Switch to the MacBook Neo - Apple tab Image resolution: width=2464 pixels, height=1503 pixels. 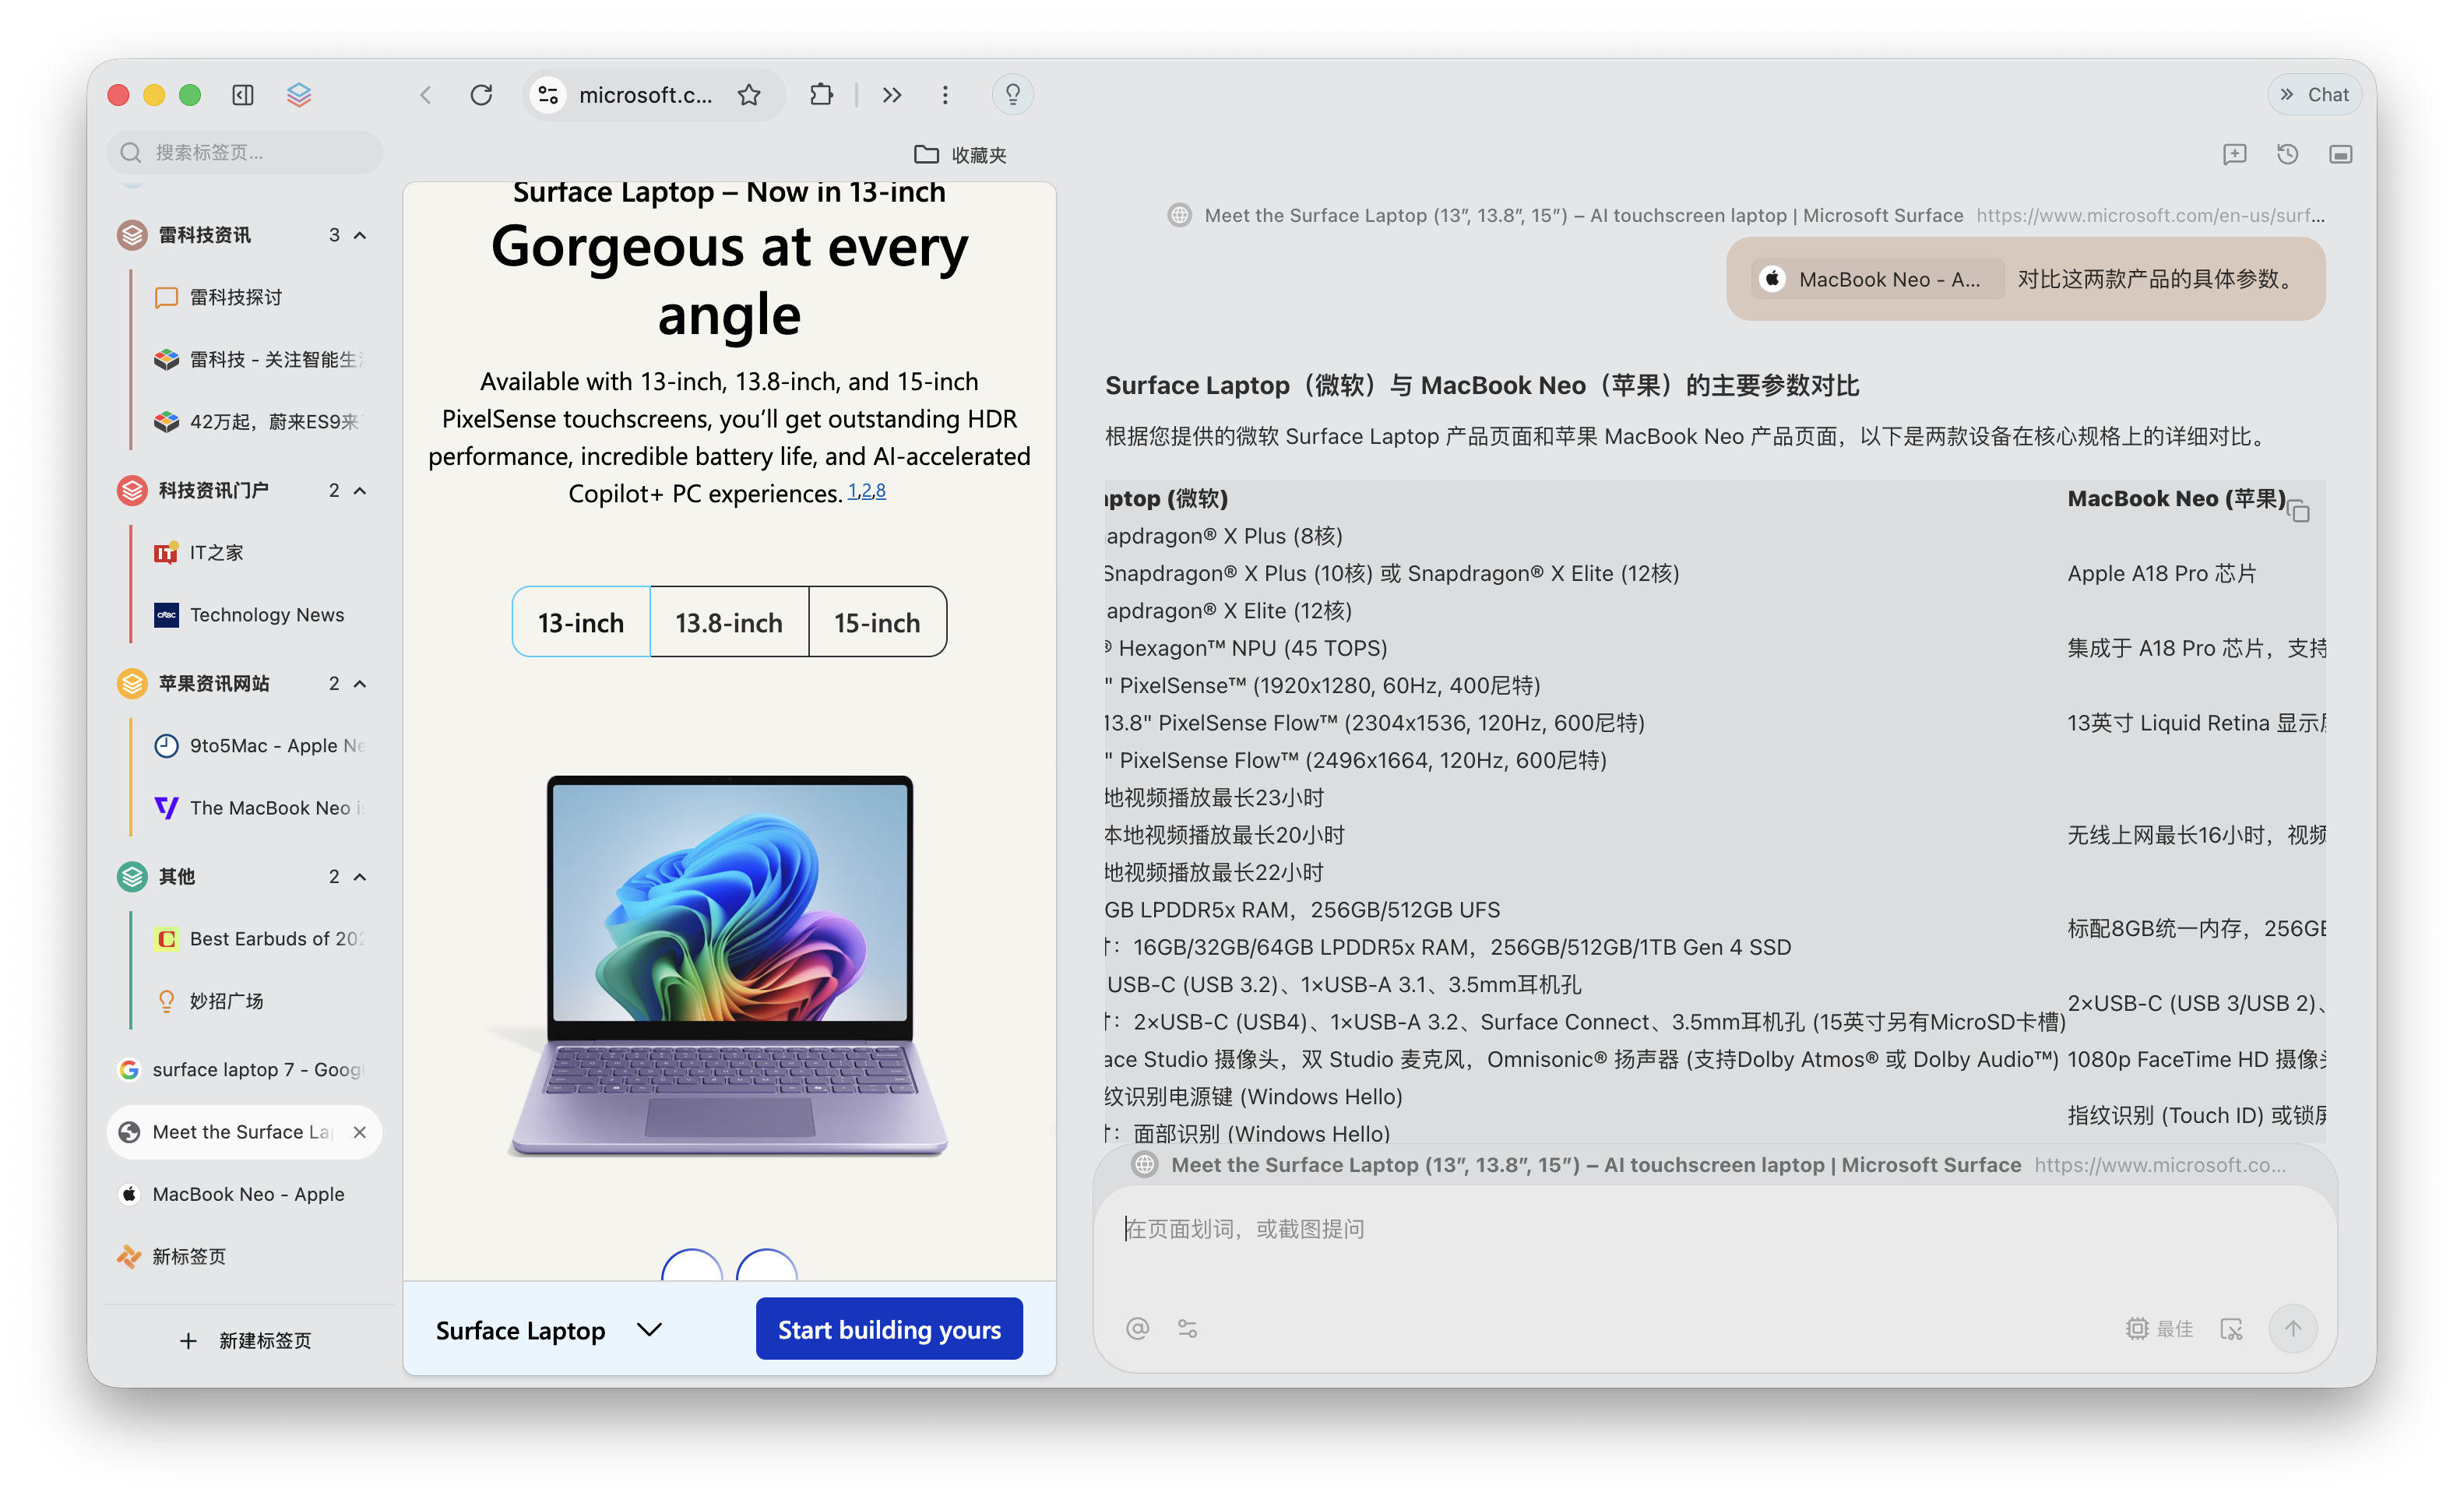click(247, 1194)
